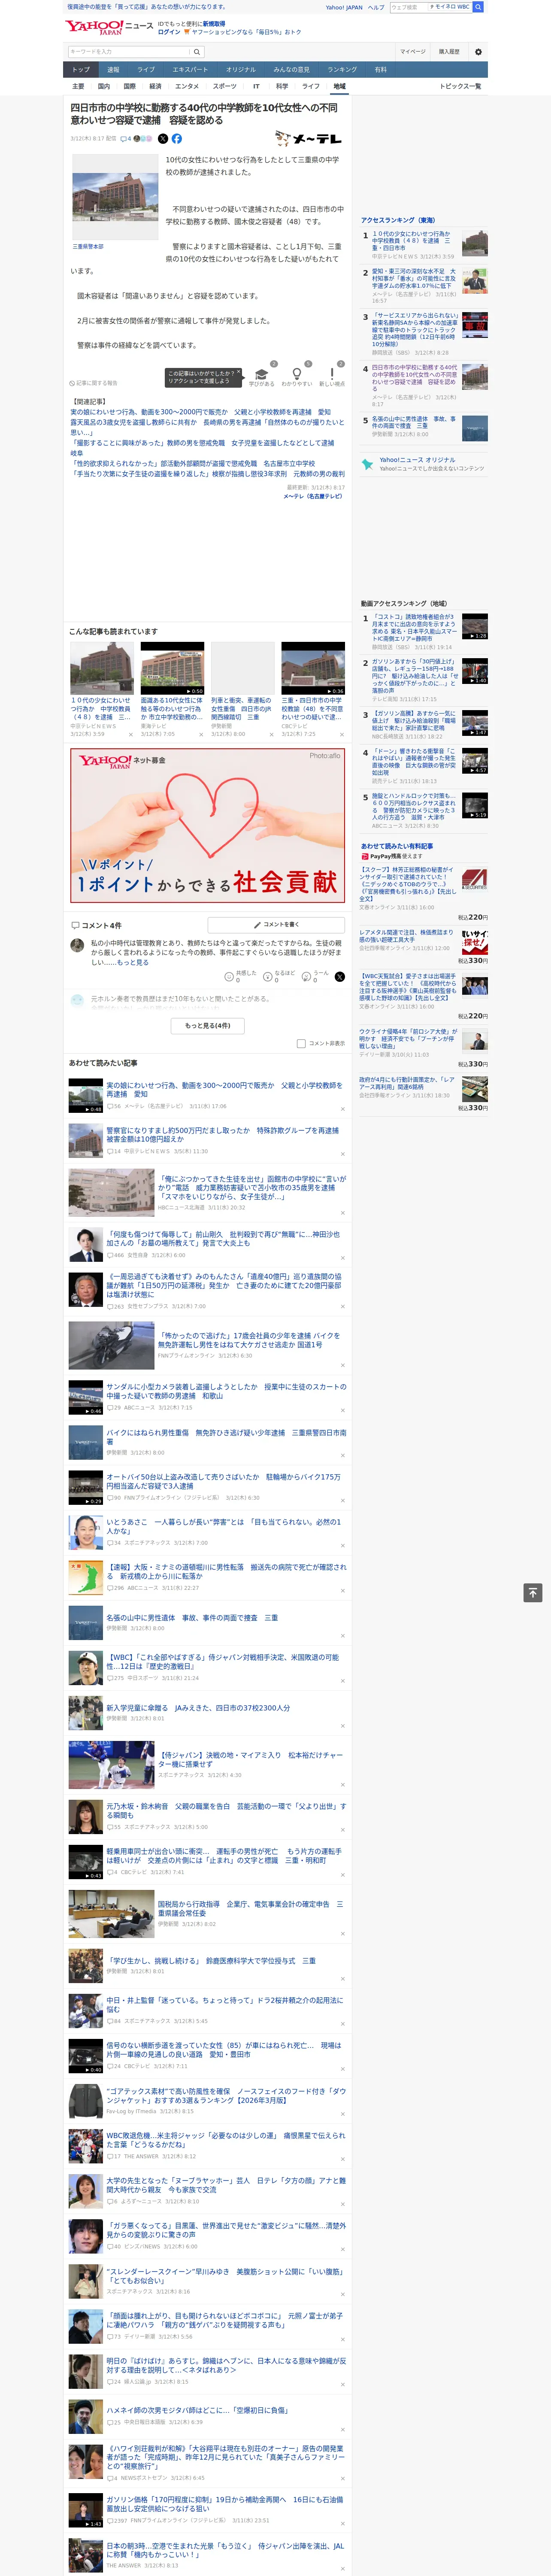Click the ログイン link
The width and height of the screenshot is (551, 2576).
coord(169,32)
